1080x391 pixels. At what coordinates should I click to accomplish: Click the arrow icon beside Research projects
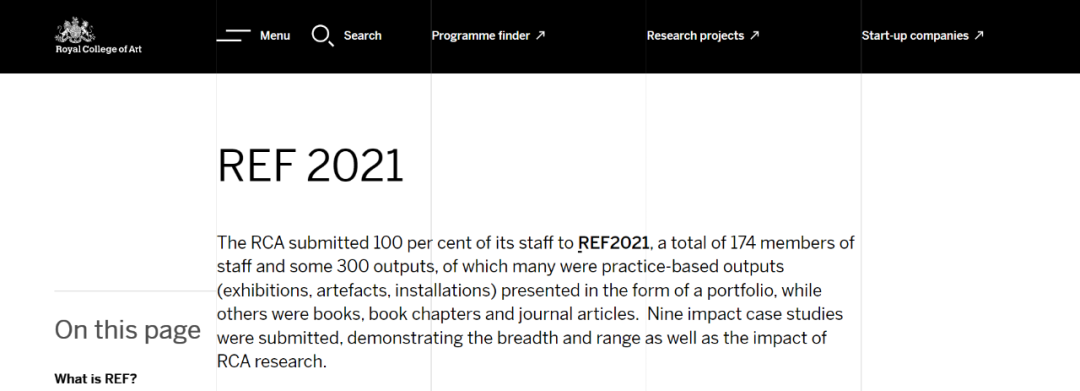click(x=754, y=35)
